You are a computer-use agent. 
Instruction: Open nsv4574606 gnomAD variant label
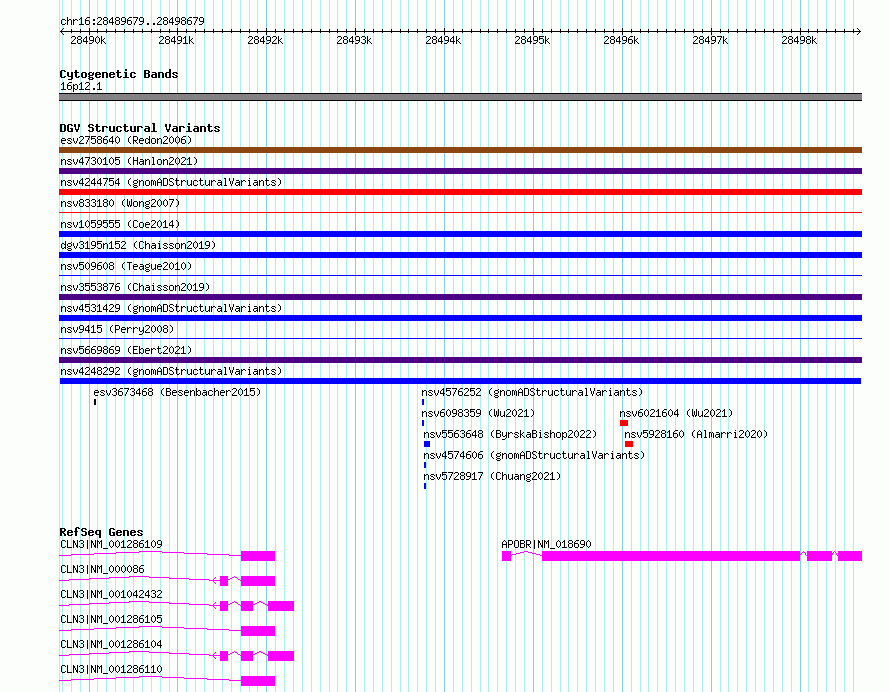coord(534,455)
